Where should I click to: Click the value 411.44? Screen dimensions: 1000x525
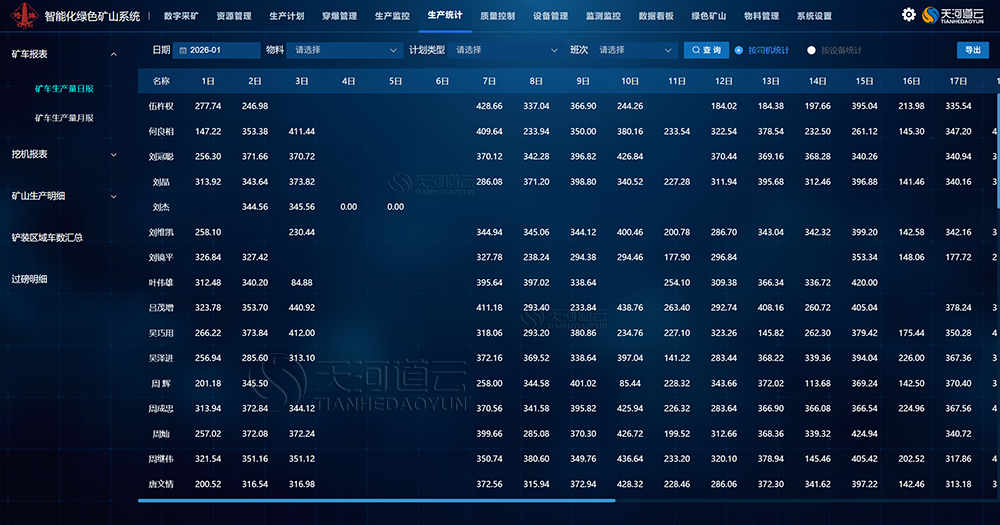(x=302, y=131)
